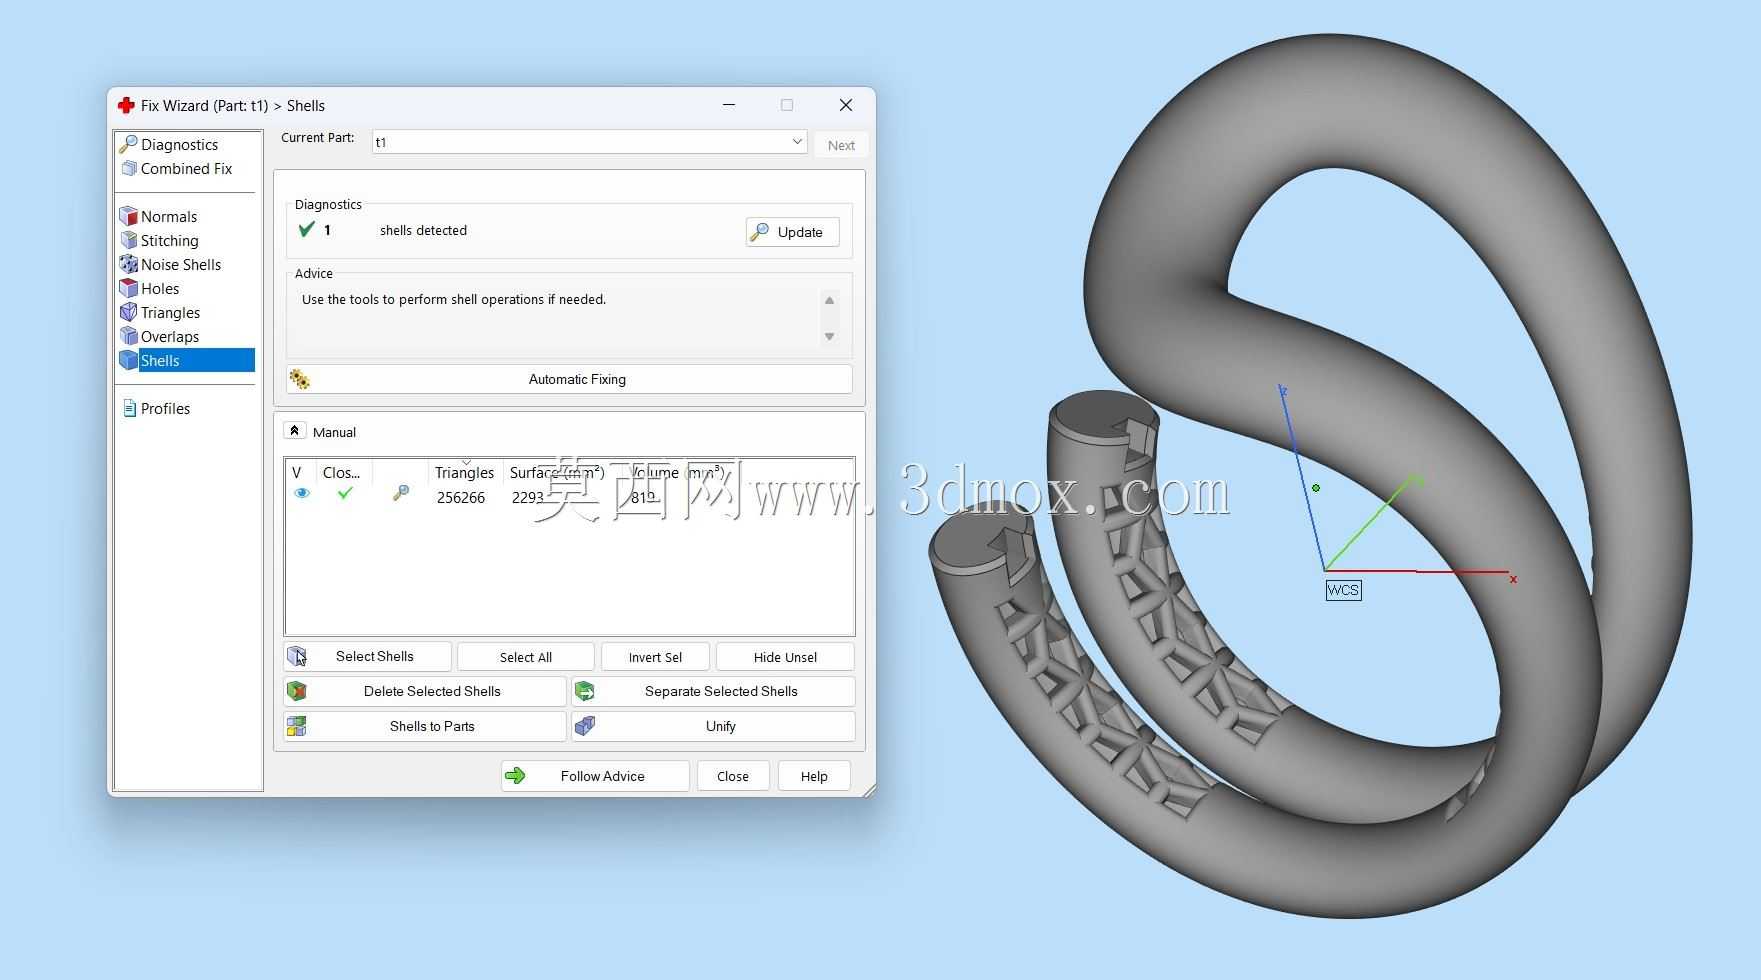Click the Next part button
This screenshot has width=1761, height=980.
tap(841, 145)
